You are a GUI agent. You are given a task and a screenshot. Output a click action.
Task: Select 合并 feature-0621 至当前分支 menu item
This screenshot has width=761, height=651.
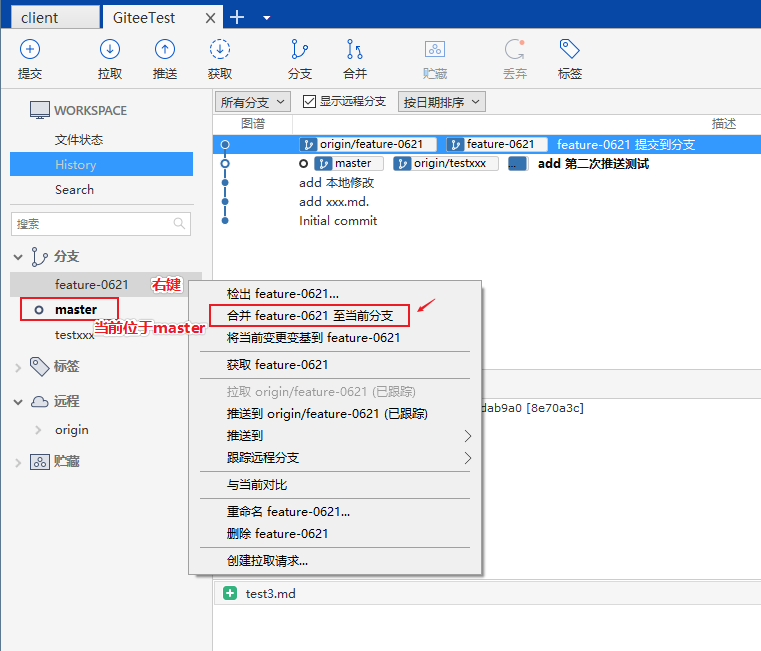click(x=310, y=316)
